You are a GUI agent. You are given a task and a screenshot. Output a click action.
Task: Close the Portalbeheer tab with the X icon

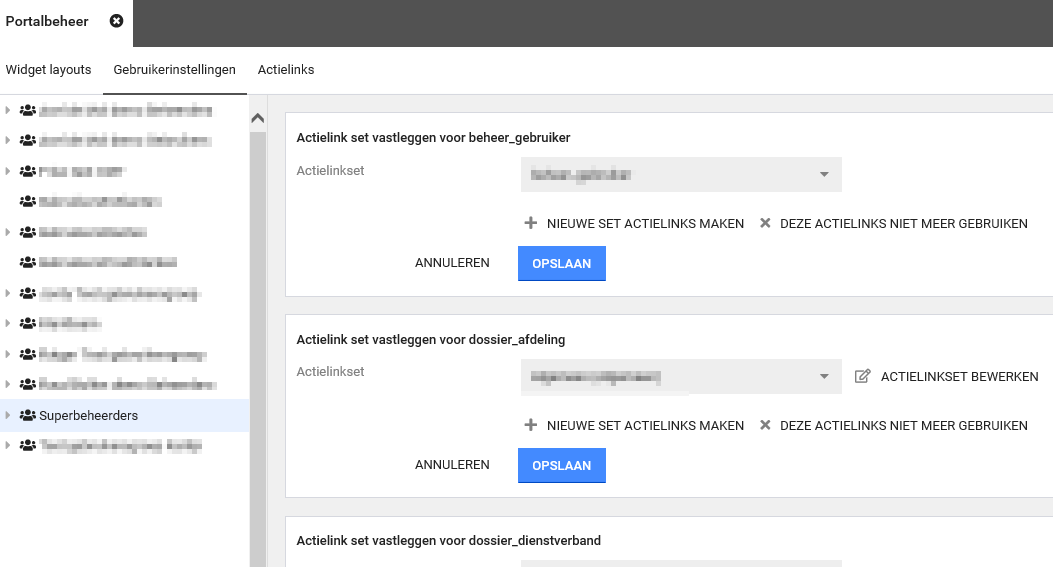coord(117,21)
